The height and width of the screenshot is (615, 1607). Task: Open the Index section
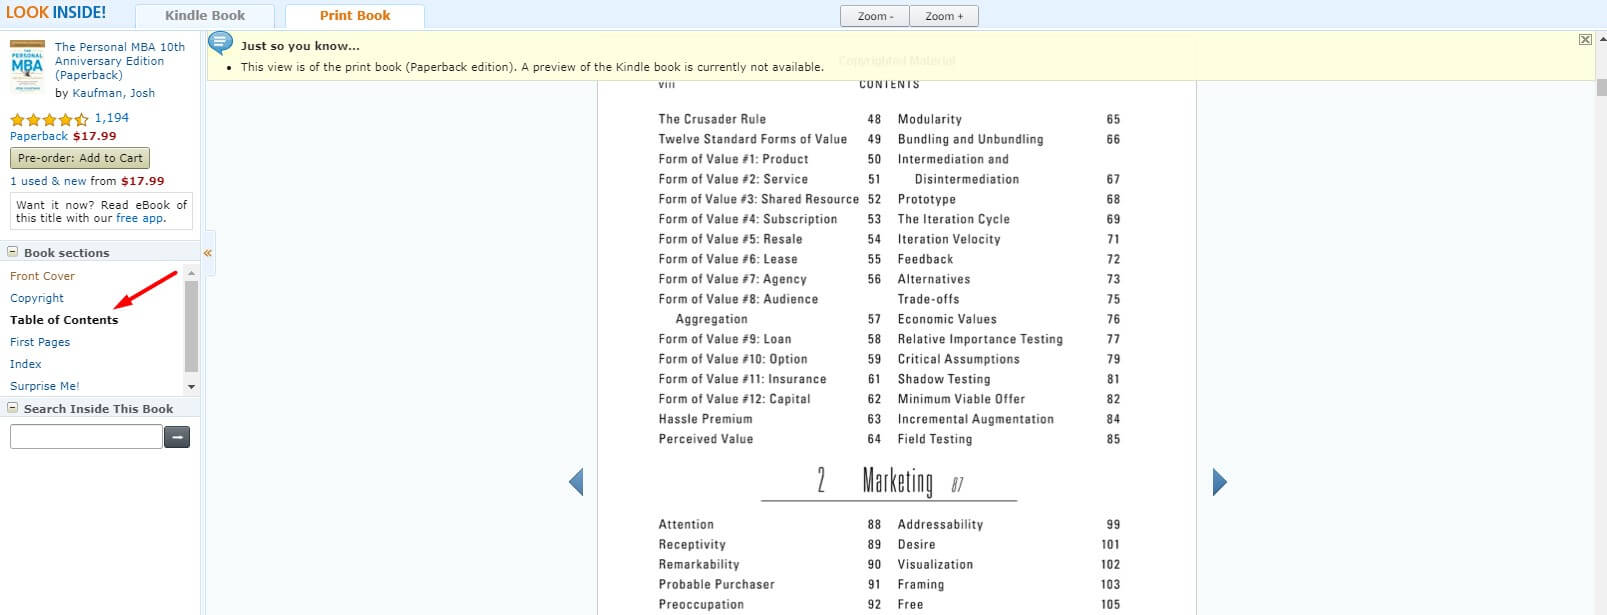point(26,364)
